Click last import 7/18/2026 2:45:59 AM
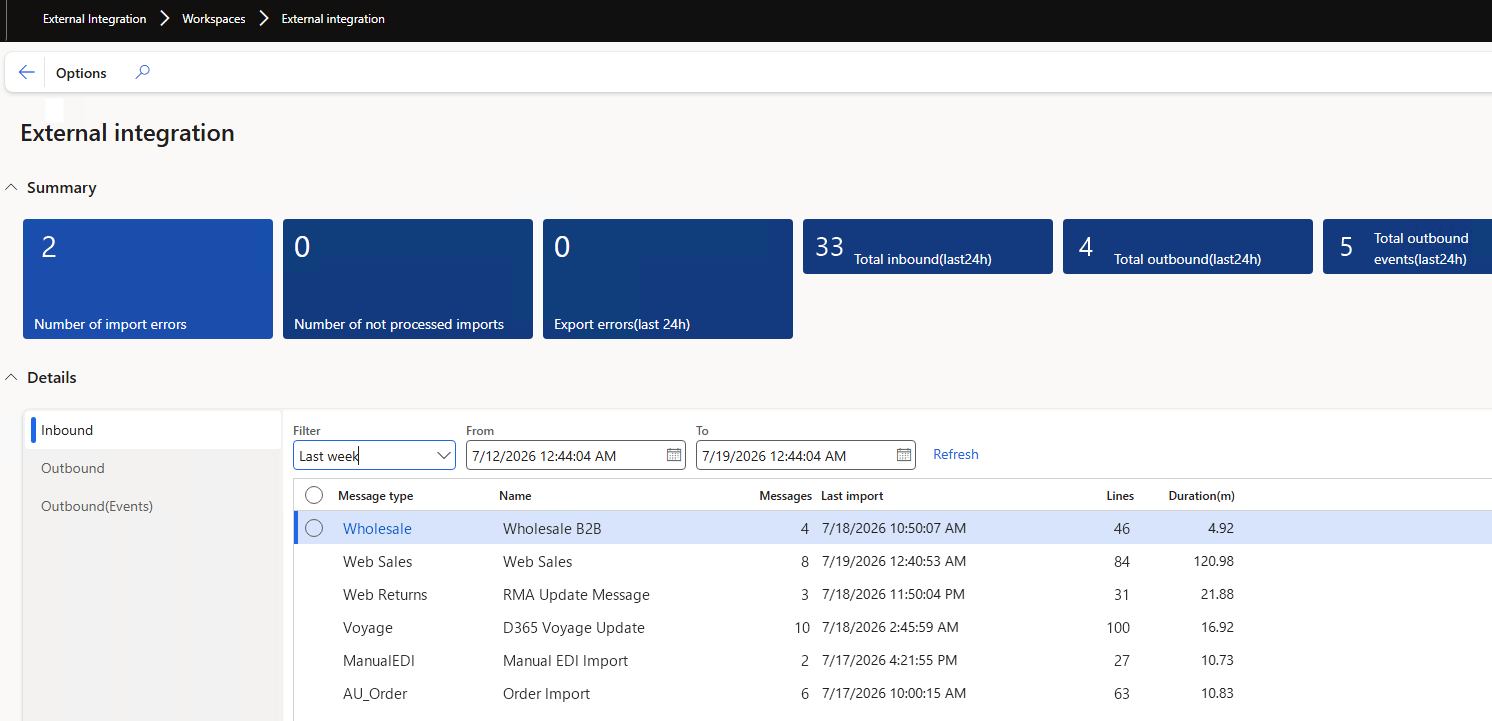Screen dimensions: 1492x721 click(890, 627)
